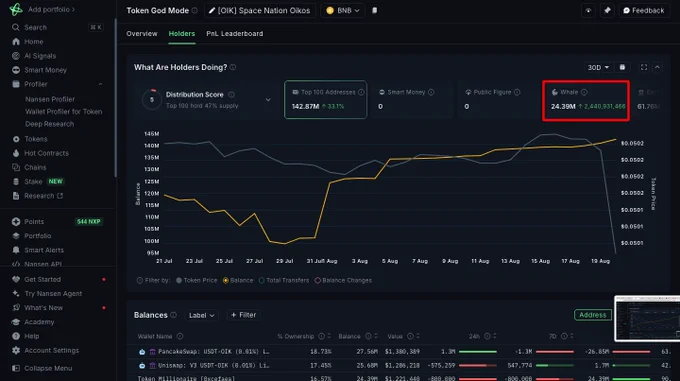Open the Label dropdown in Balances
680x381 pixels.
coord(201,315)
